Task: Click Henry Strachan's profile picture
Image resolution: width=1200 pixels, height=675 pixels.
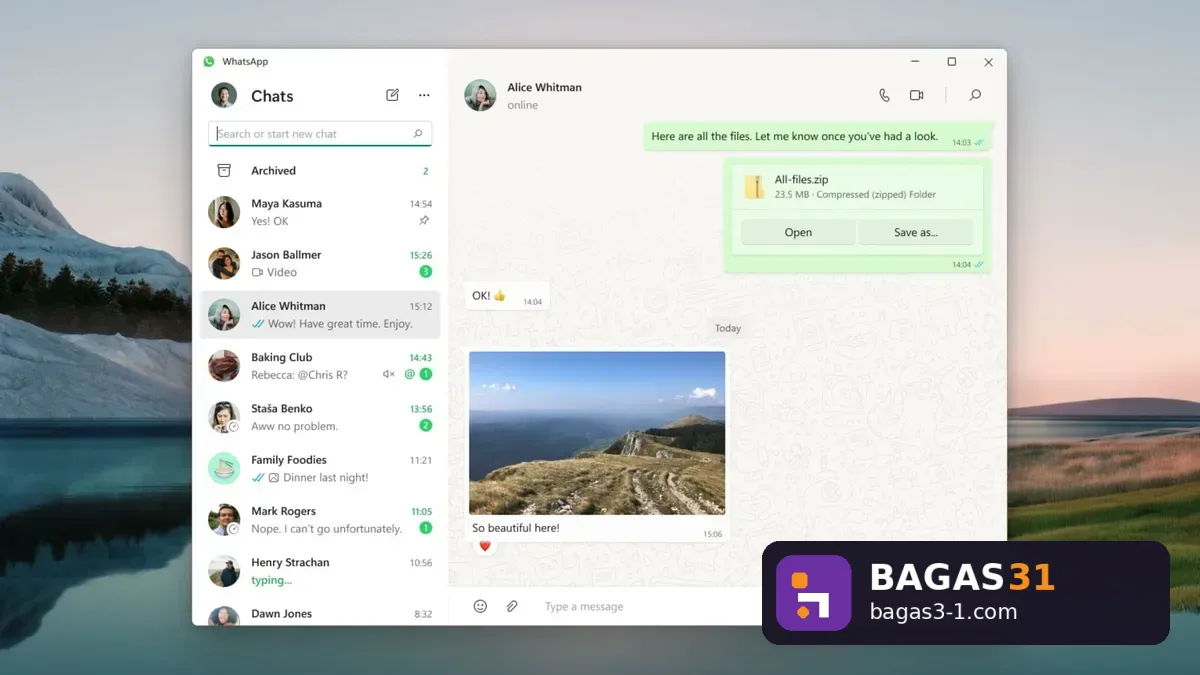Action: click(224, 571)
